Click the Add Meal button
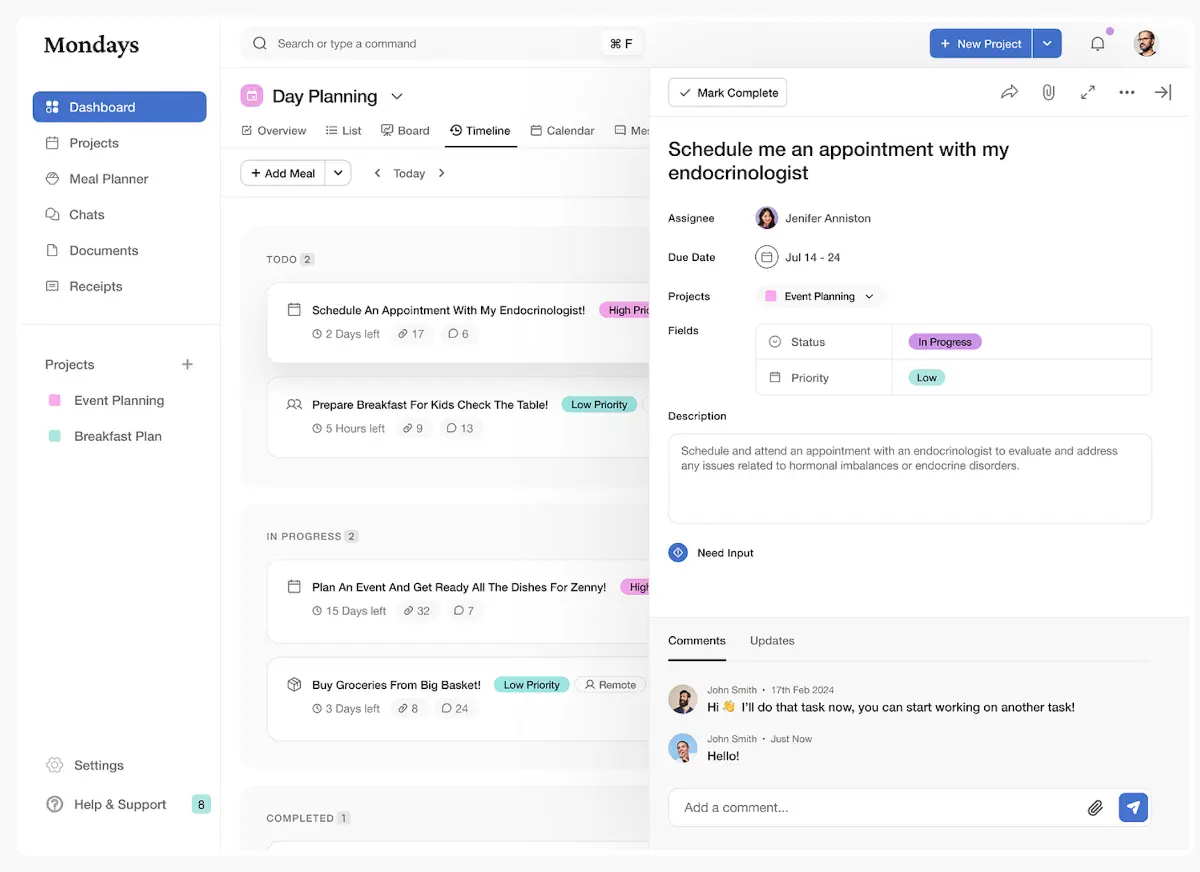 tap(283, 173)
